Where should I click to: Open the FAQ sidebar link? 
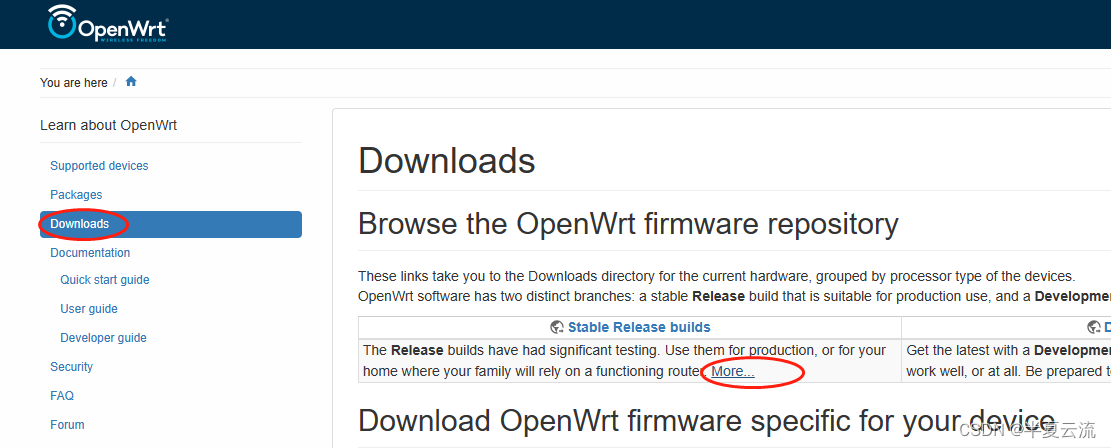[x=62, y=396]
